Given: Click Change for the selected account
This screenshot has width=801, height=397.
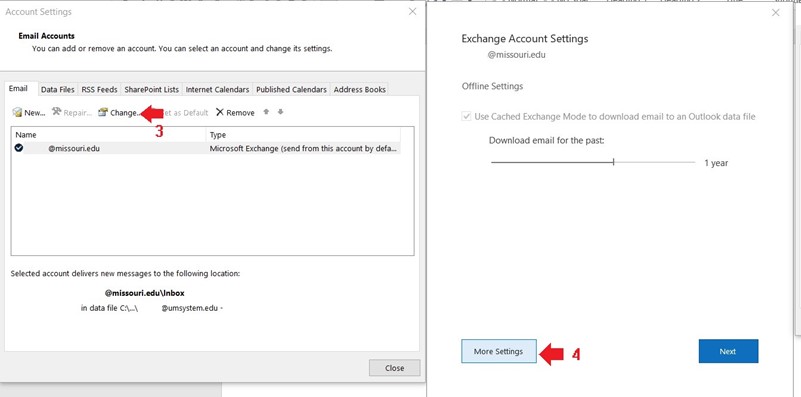Looking at the screenshot, I should pyautogui.click(x=118, y=112).
